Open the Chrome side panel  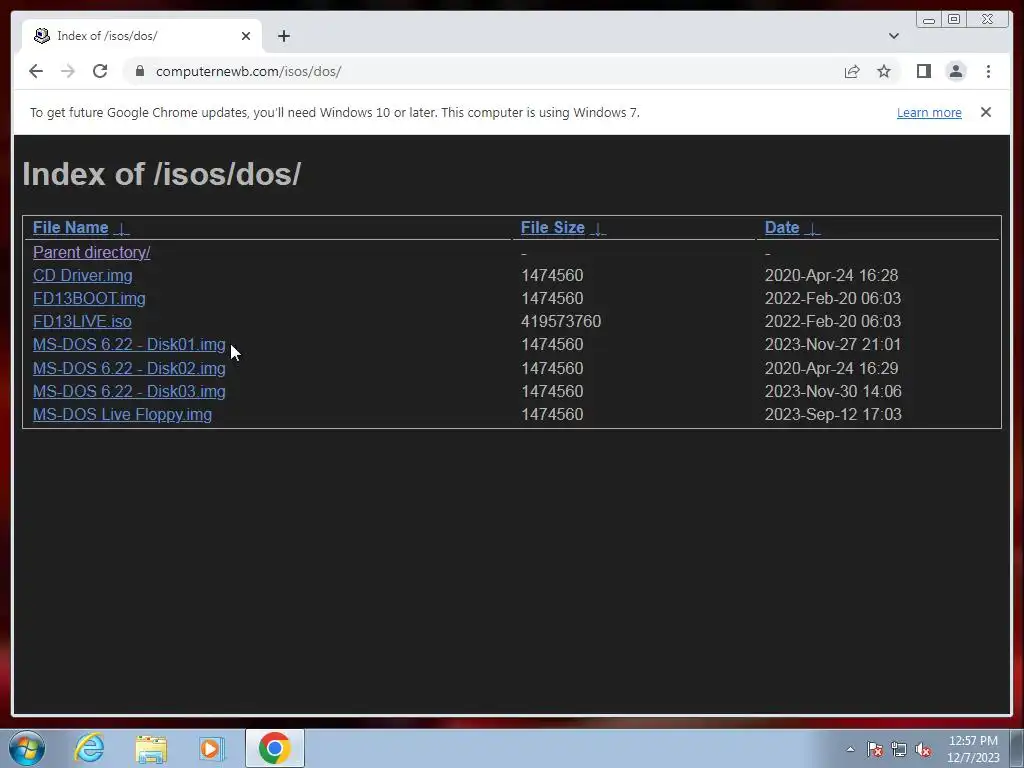tap(923, 71)
